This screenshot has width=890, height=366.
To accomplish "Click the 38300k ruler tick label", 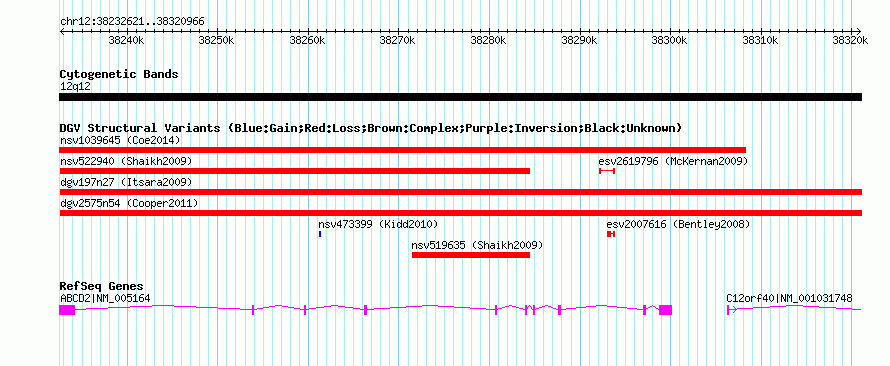I will (670, 41).
